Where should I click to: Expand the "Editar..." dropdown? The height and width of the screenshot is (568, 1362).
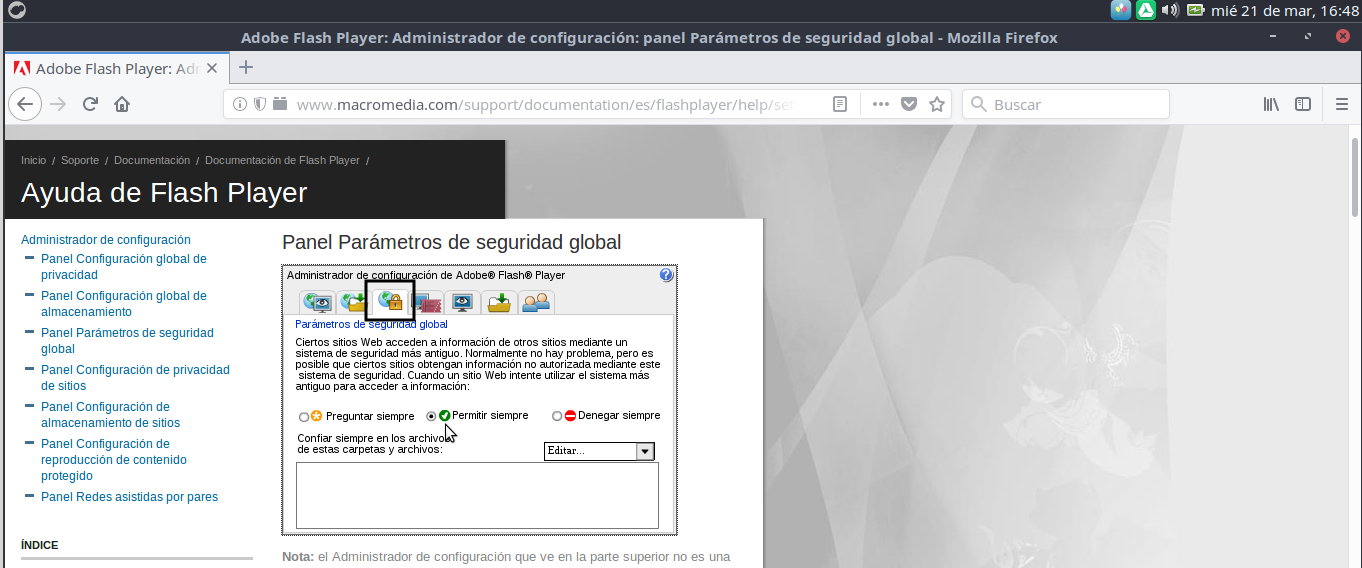(x=645, y=451)
